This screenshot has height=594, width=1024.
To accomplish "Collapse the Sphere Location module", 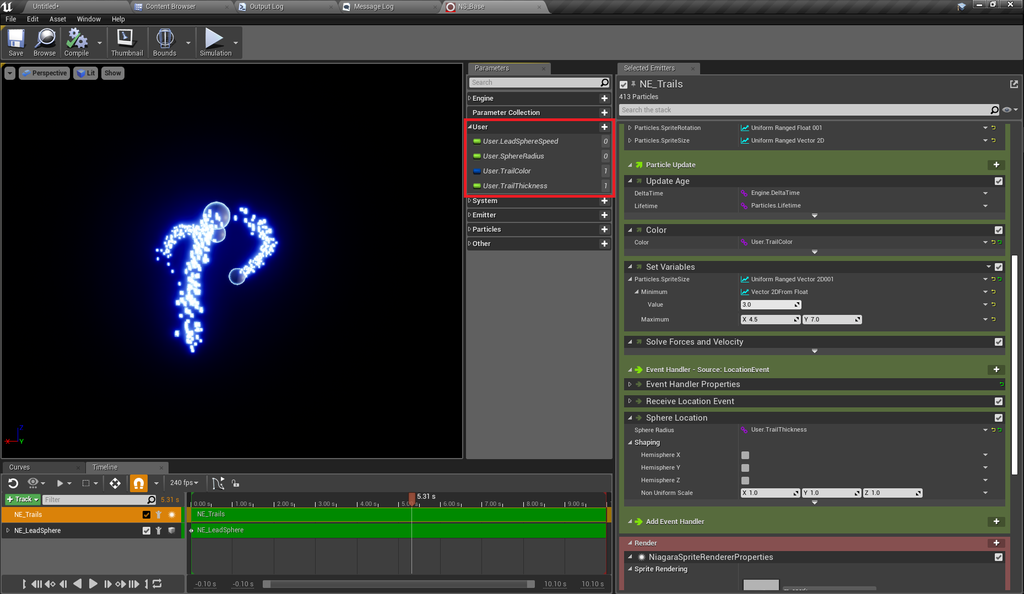I will 630,418.
